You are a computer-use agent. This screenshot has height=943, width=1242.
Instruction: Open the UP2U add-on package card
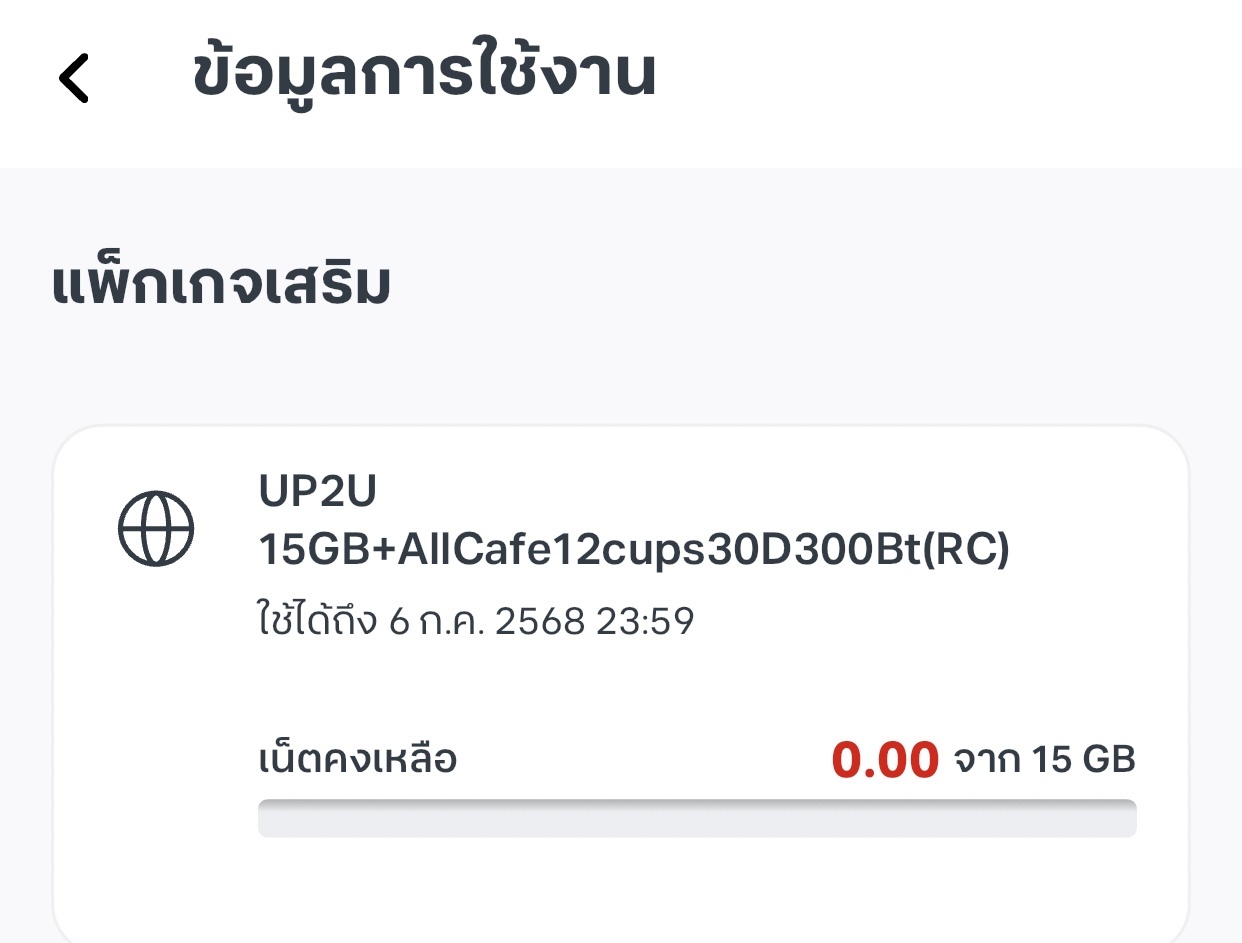click(x=620, y=684)
